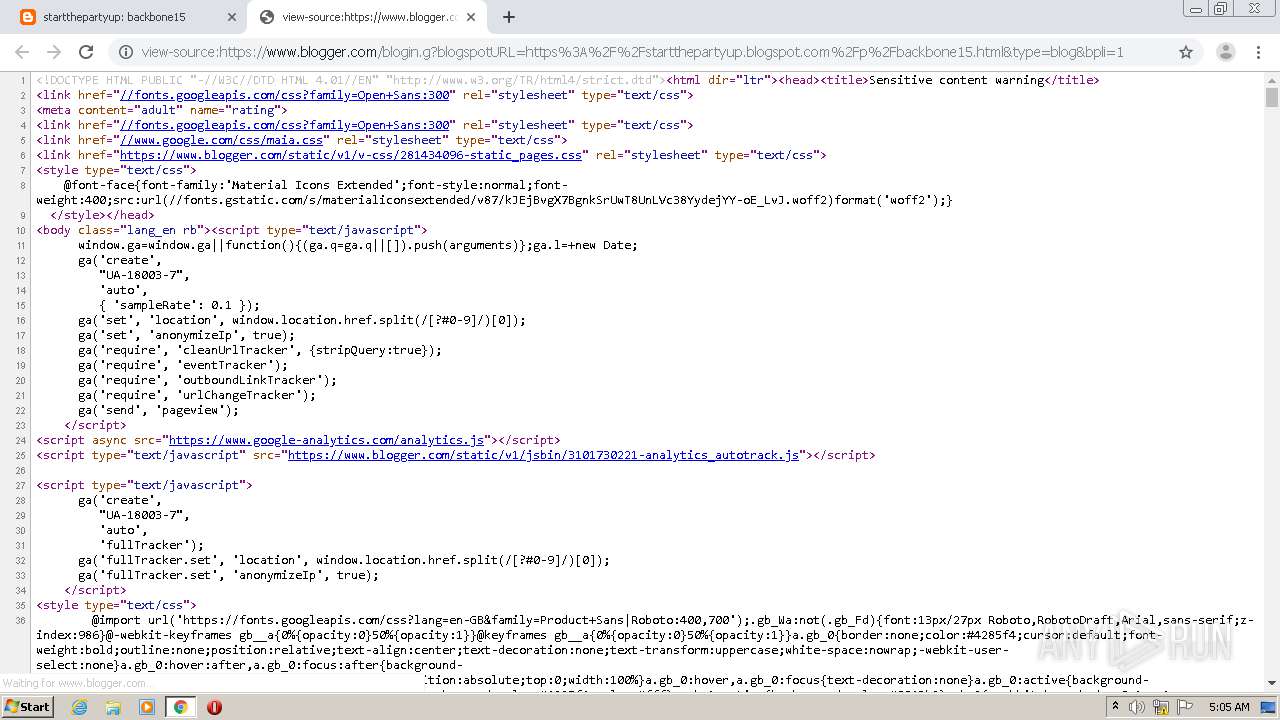The height and width of the screenshot is (720, 1280).
Task: Go forward to the next page
Action: coord(54,52)
